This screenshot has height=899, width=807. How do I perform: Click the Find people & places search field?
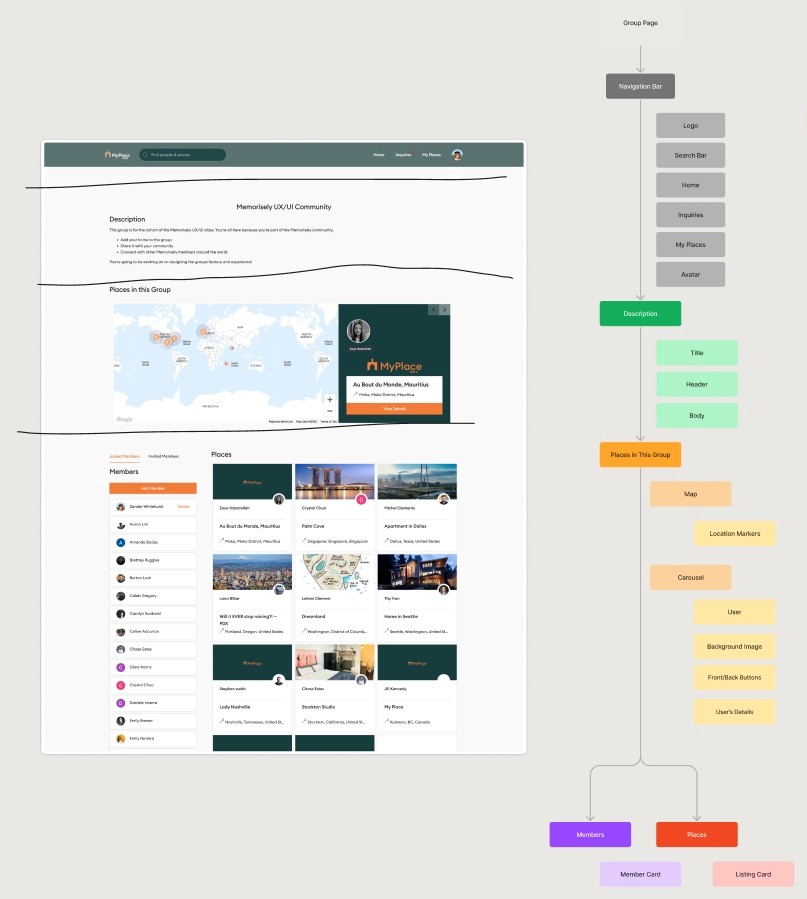[x=182, y=155]
